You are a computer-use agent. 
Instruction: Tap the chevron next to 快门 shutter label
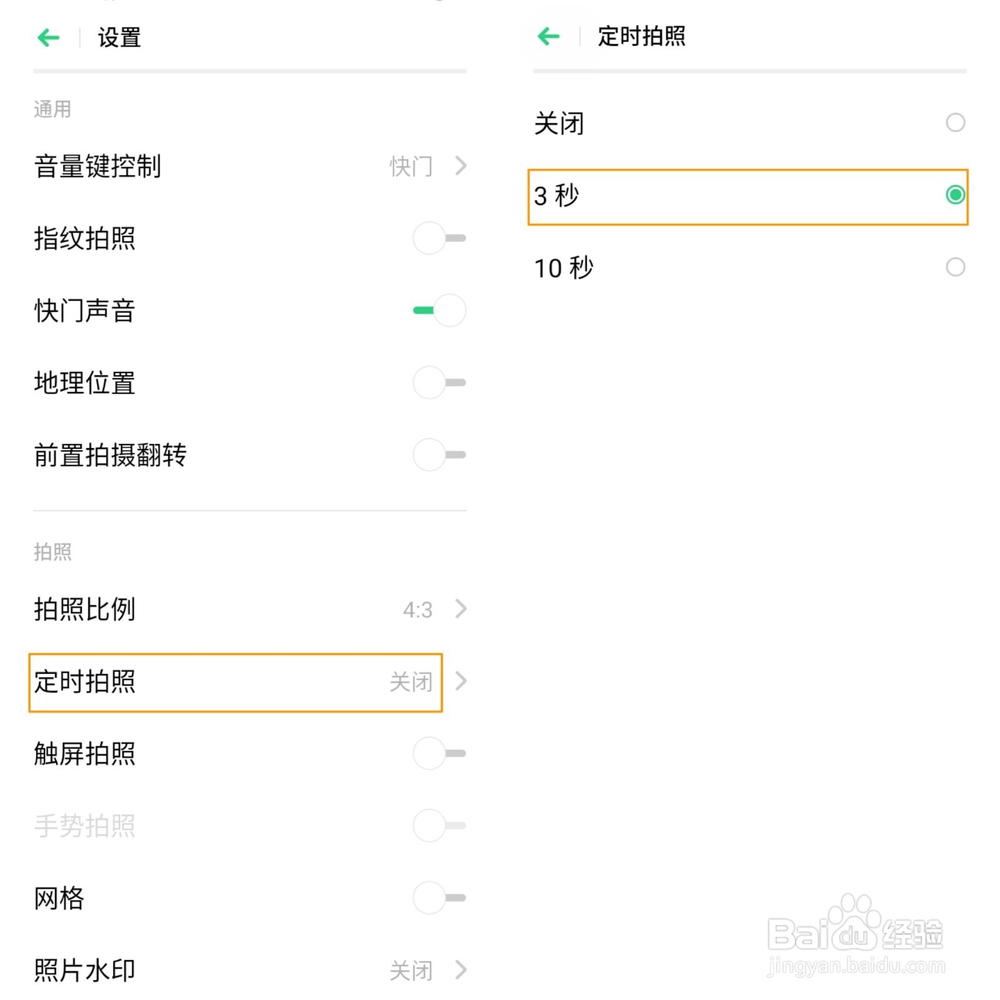pyautogui.click(x=461, y=166)
